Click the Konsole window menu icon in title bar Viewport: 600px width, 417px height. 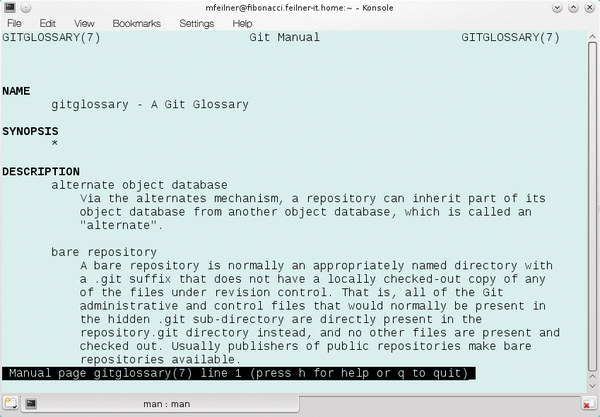pos(10,7)
